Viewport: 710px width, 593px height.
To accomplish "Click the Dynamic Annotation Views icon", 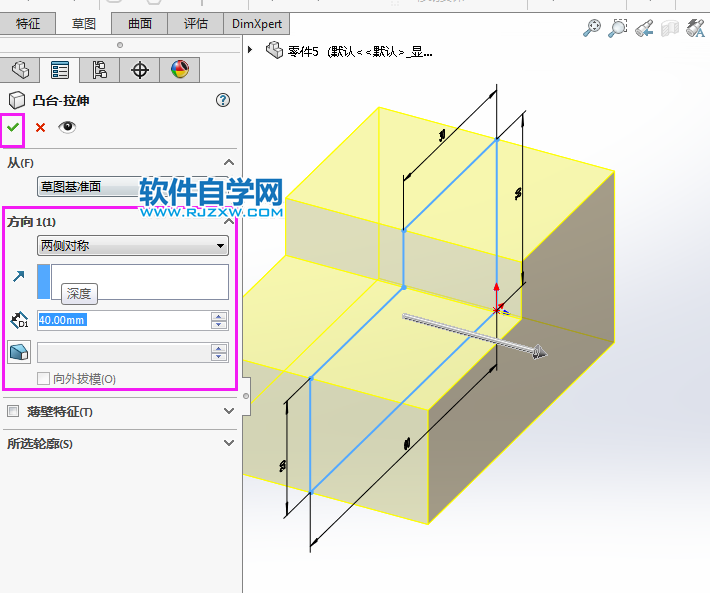I will pyautogui.click(x=695, y=28).
